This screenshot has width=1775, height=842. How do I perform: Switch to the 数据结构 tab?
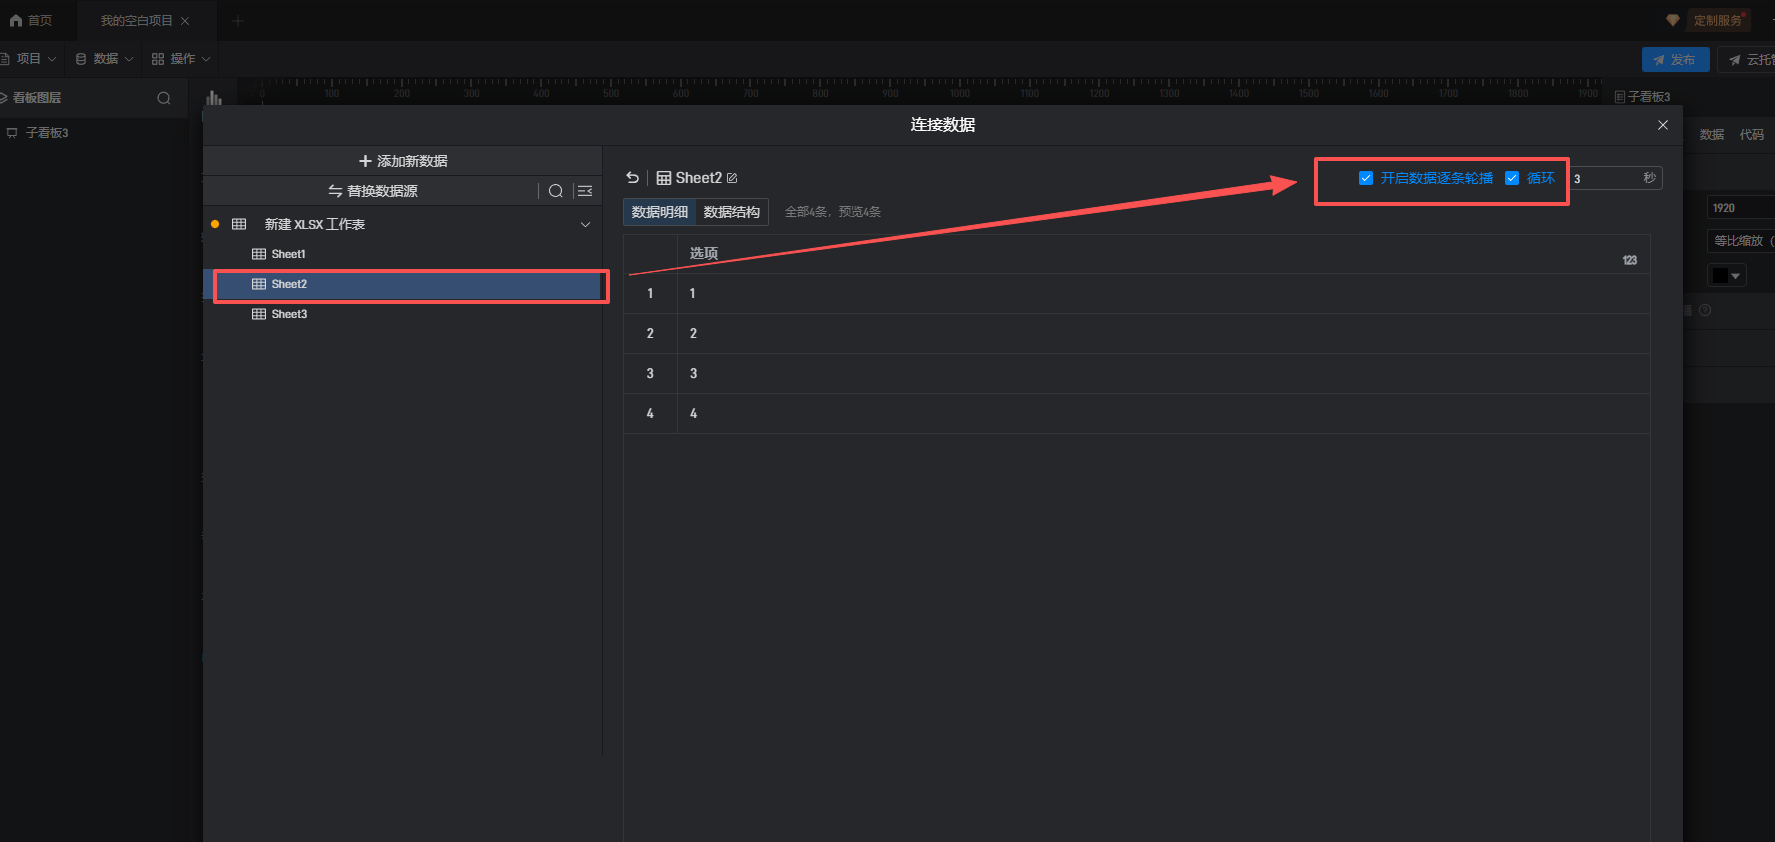pos(731,212)
